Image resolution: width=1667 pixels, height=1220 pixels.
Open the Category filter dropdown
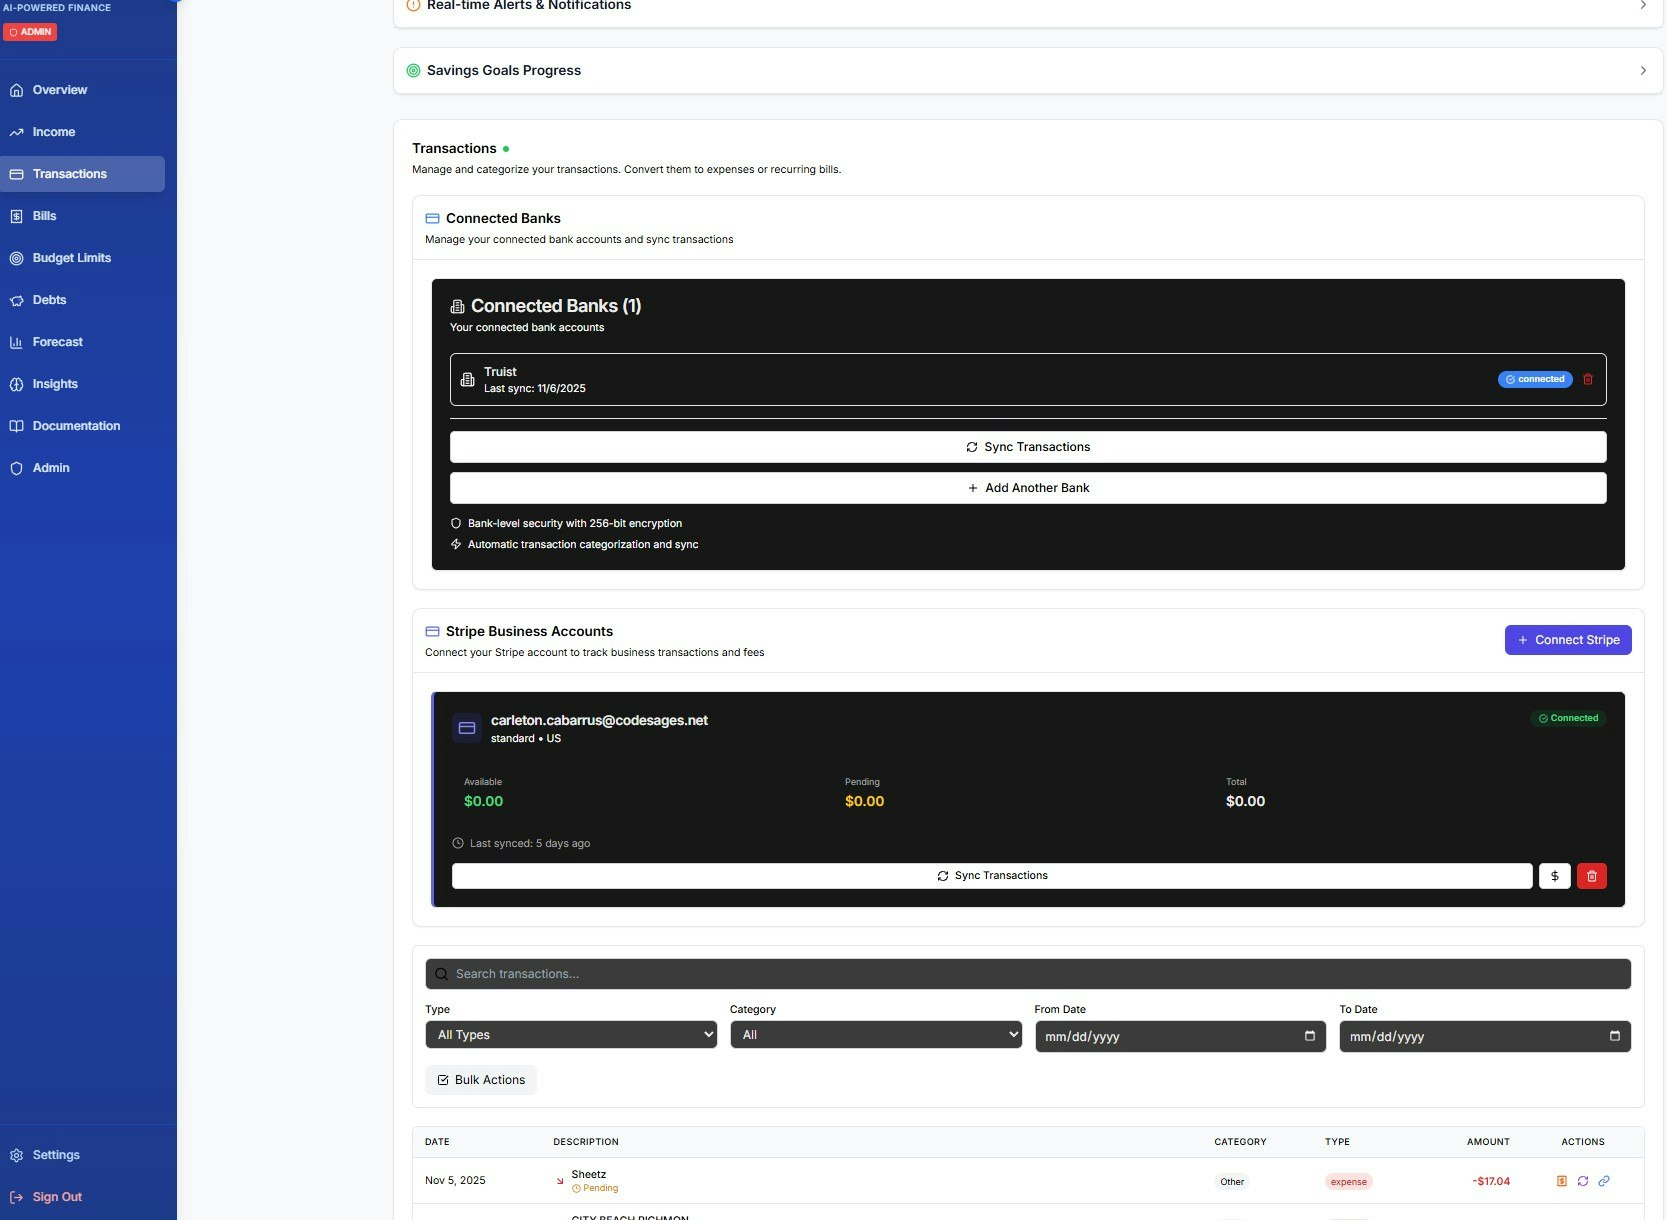(875, 1035)
